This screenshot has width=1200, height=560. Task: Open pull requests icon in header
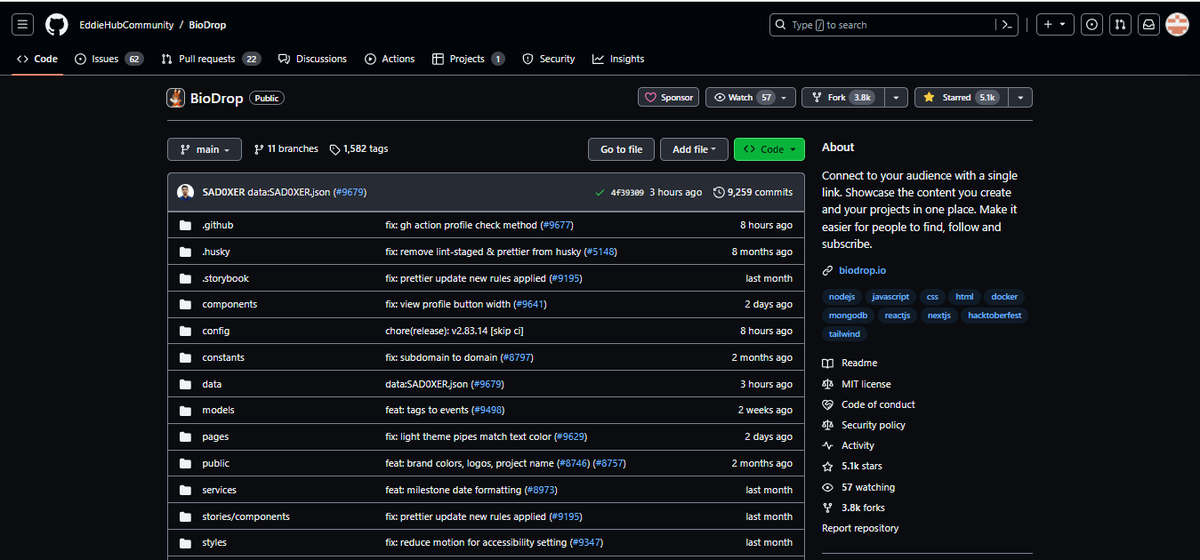click(x=1121, y=25)
